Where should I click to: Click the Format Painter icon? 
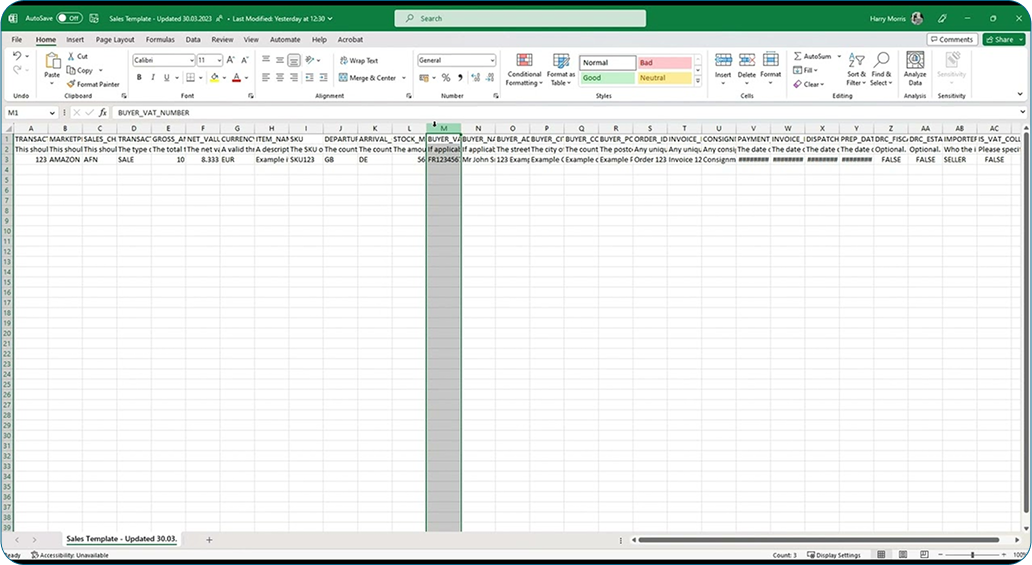pyautogui.click(x=70, y=84)
